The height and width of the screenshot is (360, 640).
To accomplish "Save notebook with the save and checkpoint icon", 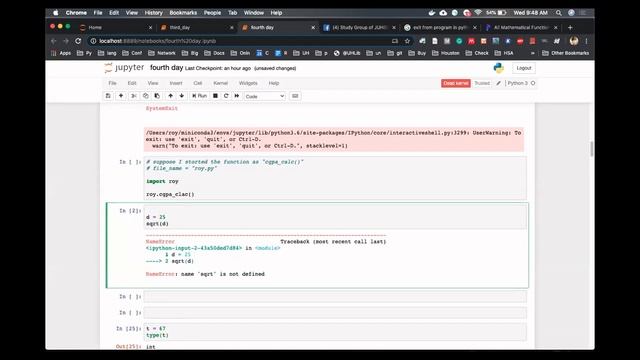I will click(x=108, y=96).
